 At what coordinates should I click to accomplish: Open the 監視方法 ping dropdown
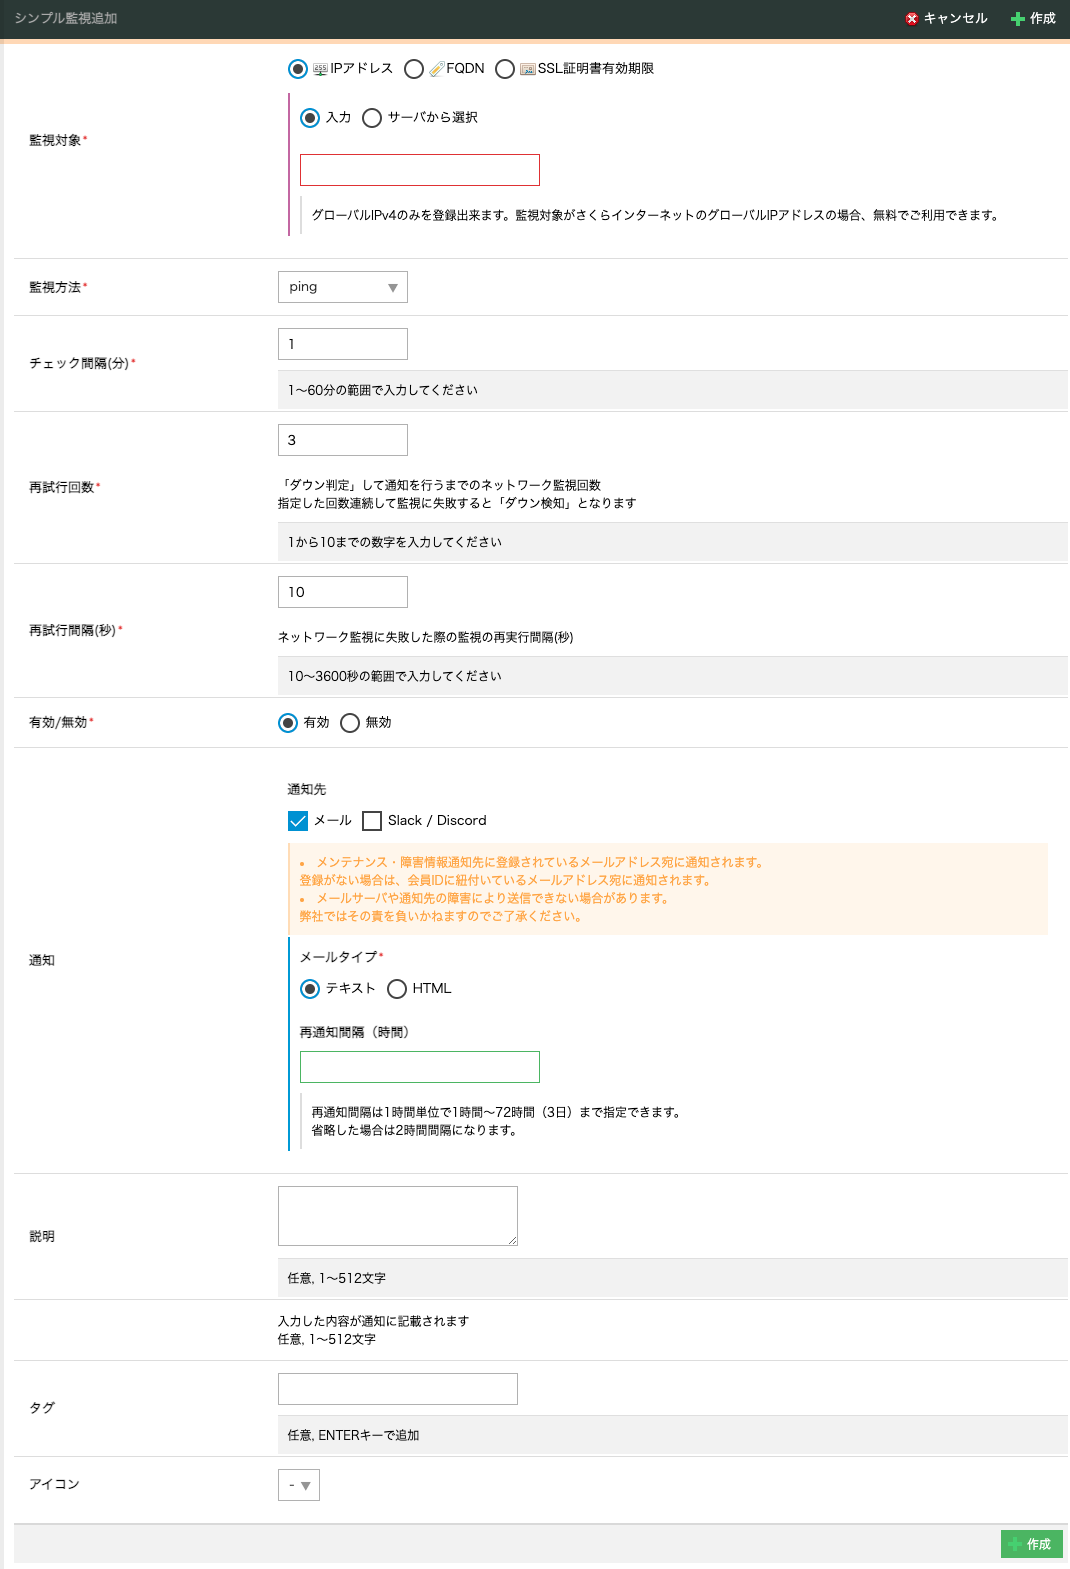coord(342,287)
